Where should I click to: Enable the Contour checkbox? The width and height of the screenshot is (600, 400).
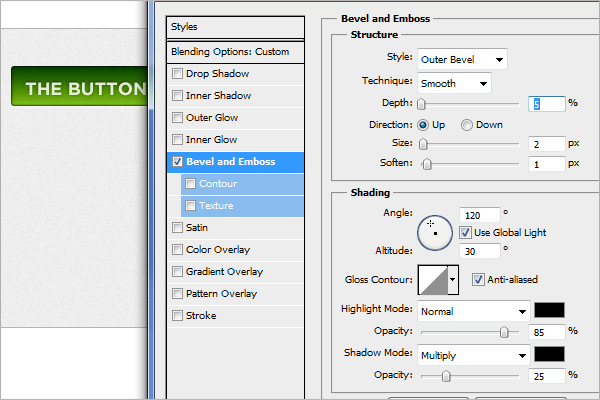click(190, 183)
